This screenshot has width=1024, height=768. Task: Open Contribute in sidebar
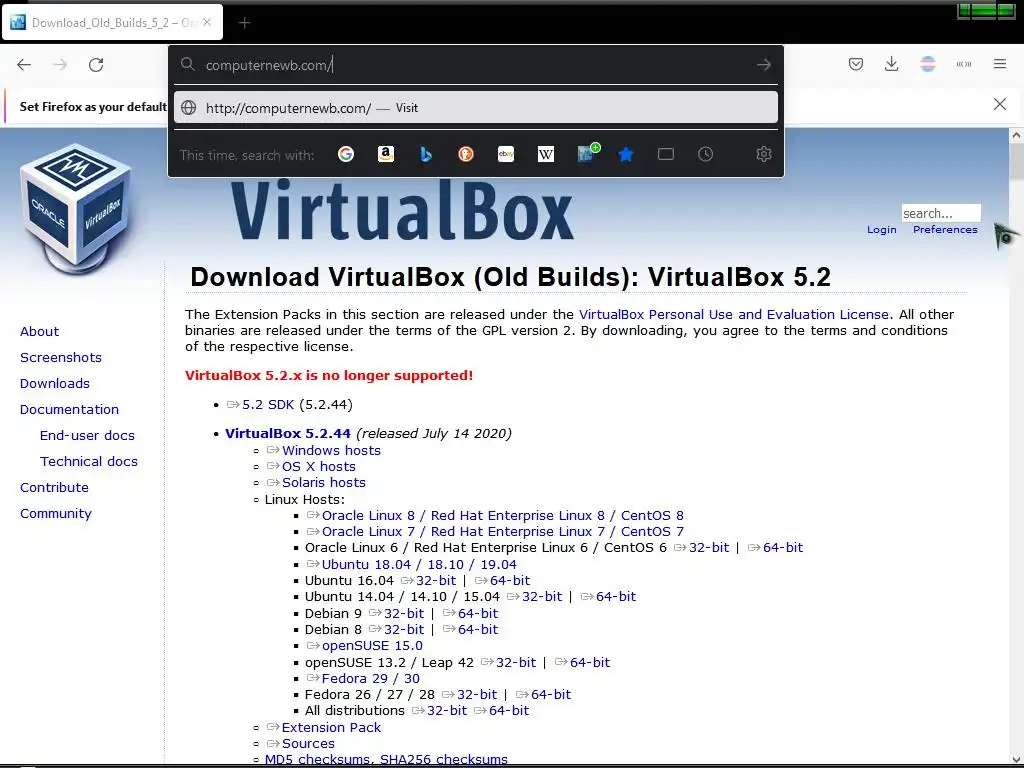coord(54,487)
